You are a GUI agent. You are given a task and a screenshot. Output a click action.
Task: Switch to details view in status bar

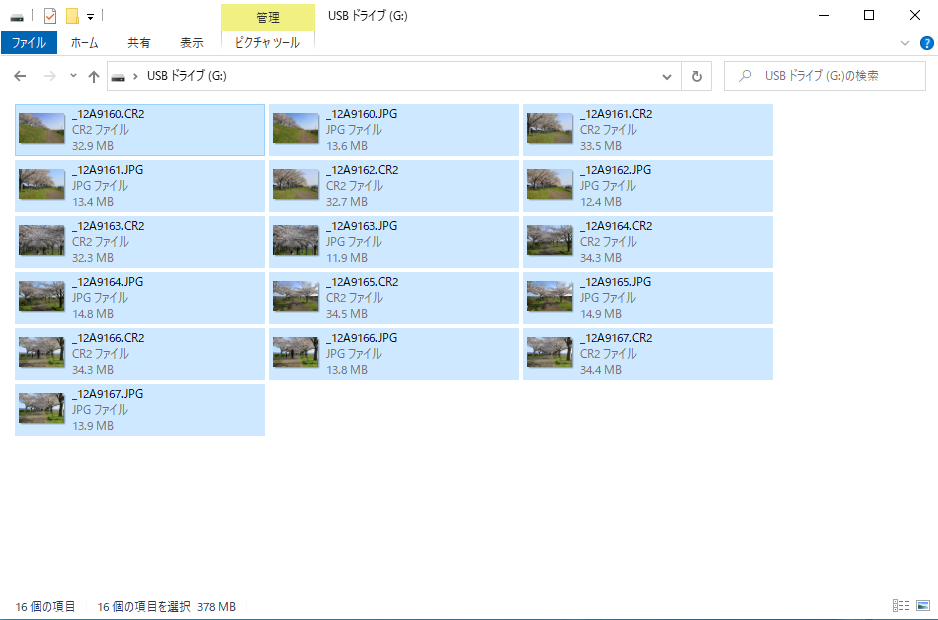[x=900, y=606]
